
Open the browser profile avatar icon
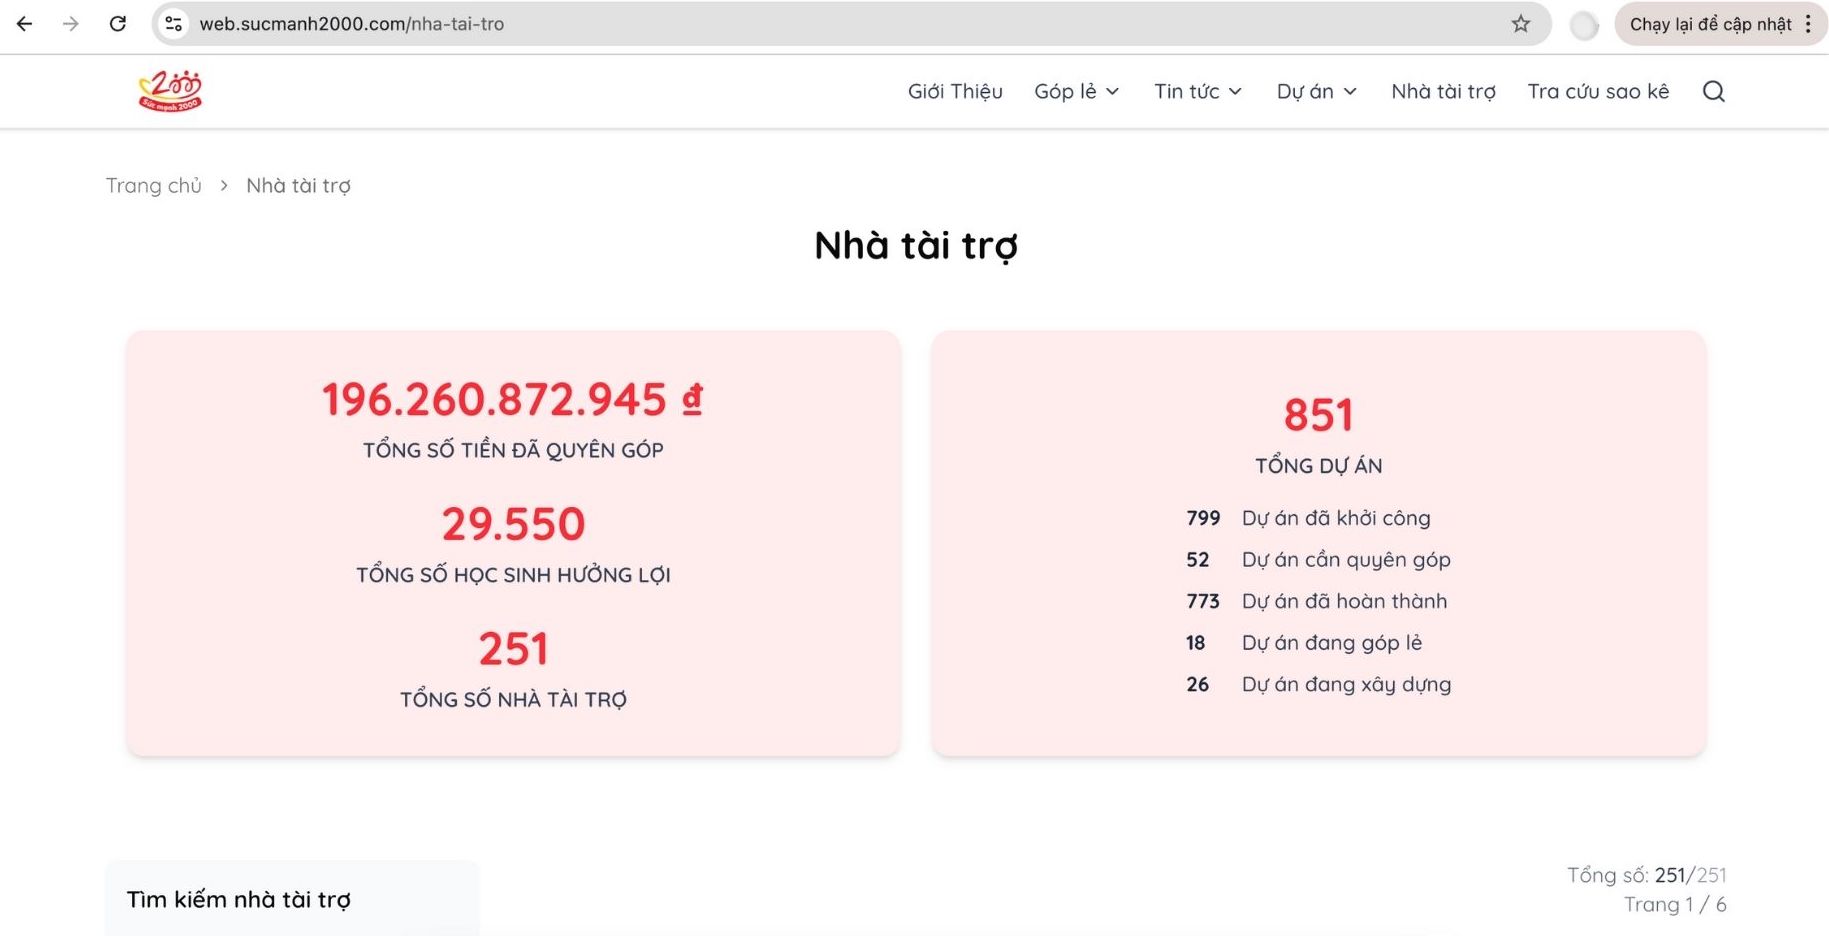(x=1583, y=24)
